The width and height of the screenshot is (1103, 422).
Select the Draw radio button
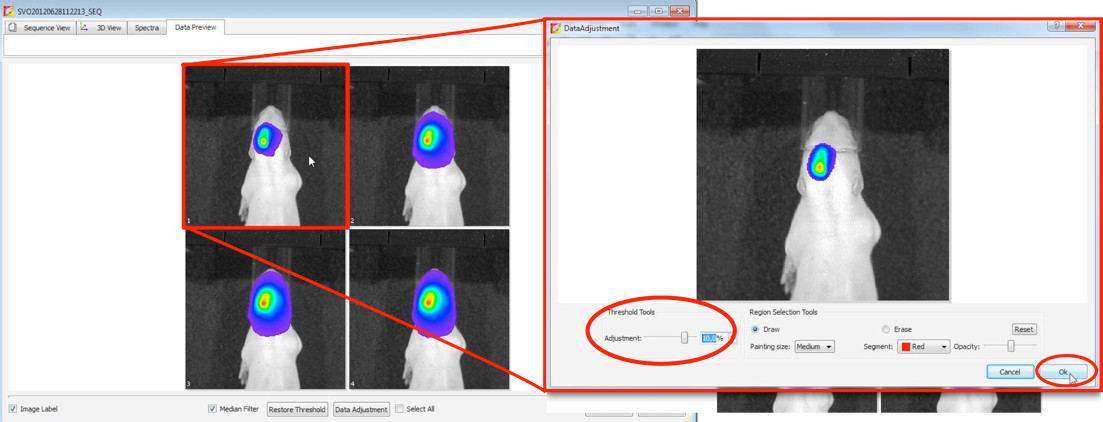pyautogui.click(x=755, y=329)
